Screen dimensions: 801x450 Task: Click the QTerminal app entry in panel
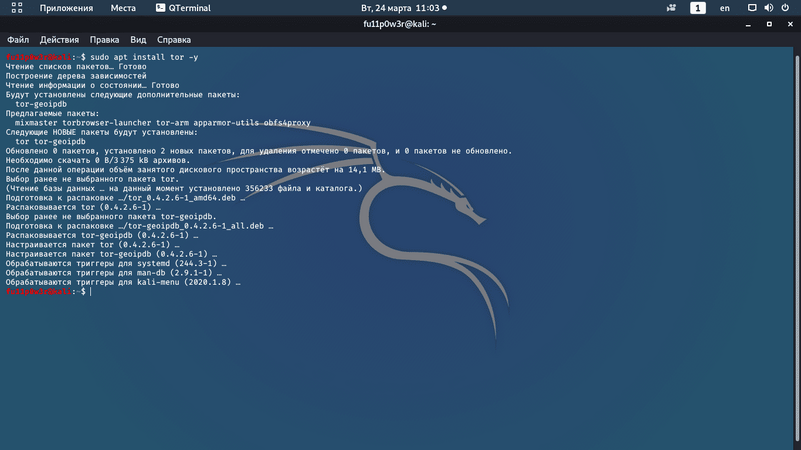pyautogui.click(x=183, y=8)
